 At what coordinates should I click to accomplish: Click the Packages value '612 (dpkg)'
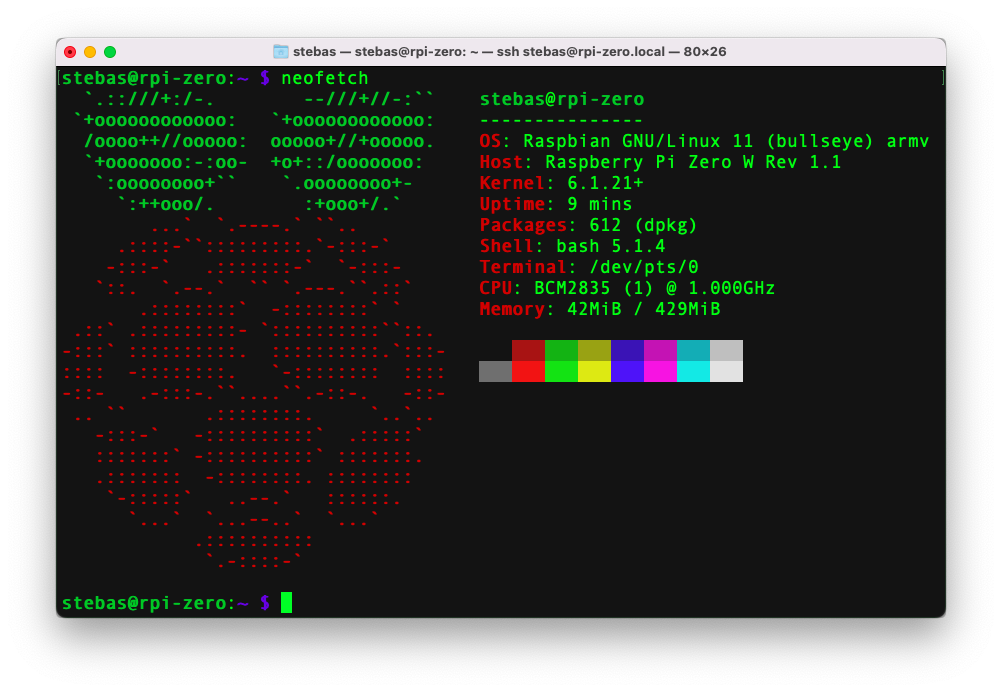643,225
